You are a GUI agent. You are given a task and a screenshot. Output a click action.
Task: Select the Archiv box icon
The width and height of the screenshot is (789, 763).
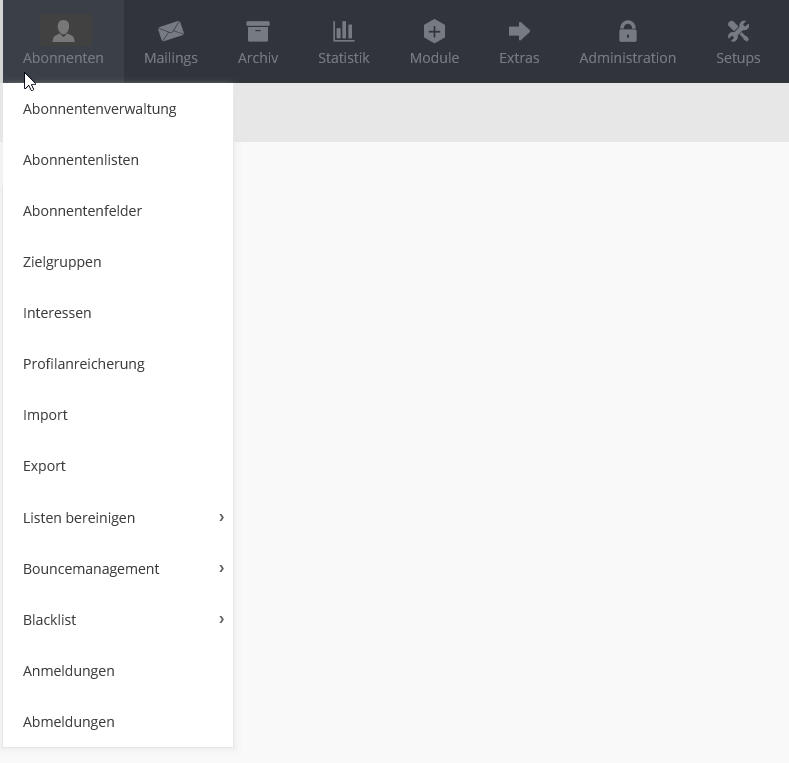coord(258,31)
